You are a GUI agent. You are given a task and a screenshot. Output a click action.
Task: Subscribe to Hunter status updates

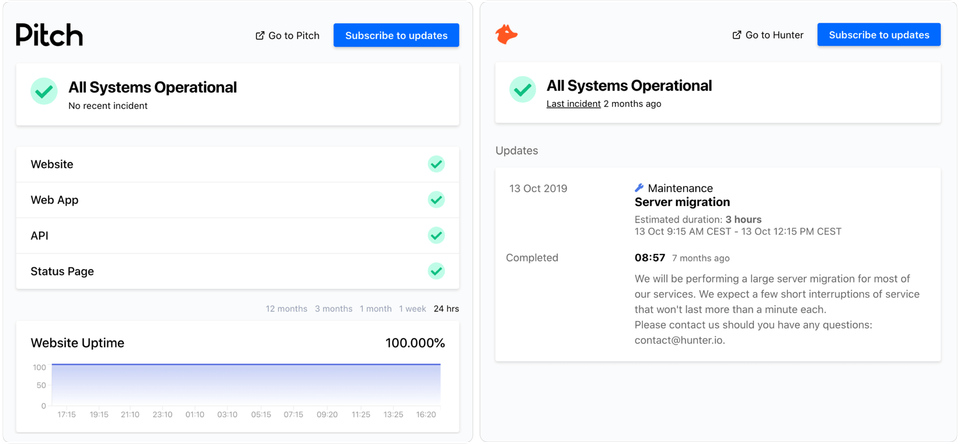pos(879,35)
